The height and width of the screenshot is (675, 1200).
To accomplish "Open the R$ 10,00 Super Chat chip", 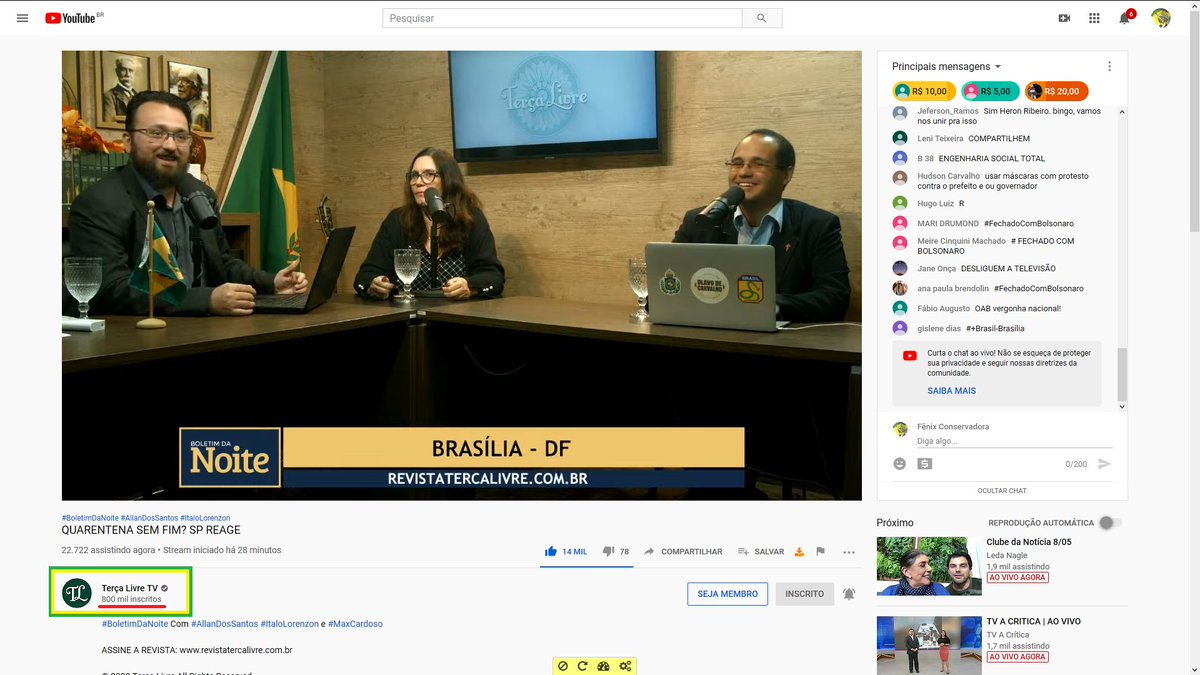I will coord(922,91).
